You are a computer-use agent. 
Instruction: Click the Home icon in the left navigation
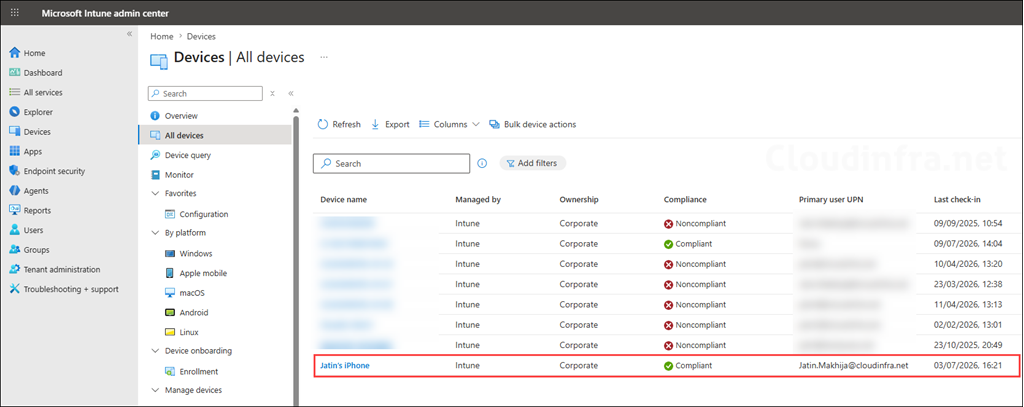(15, 53)
